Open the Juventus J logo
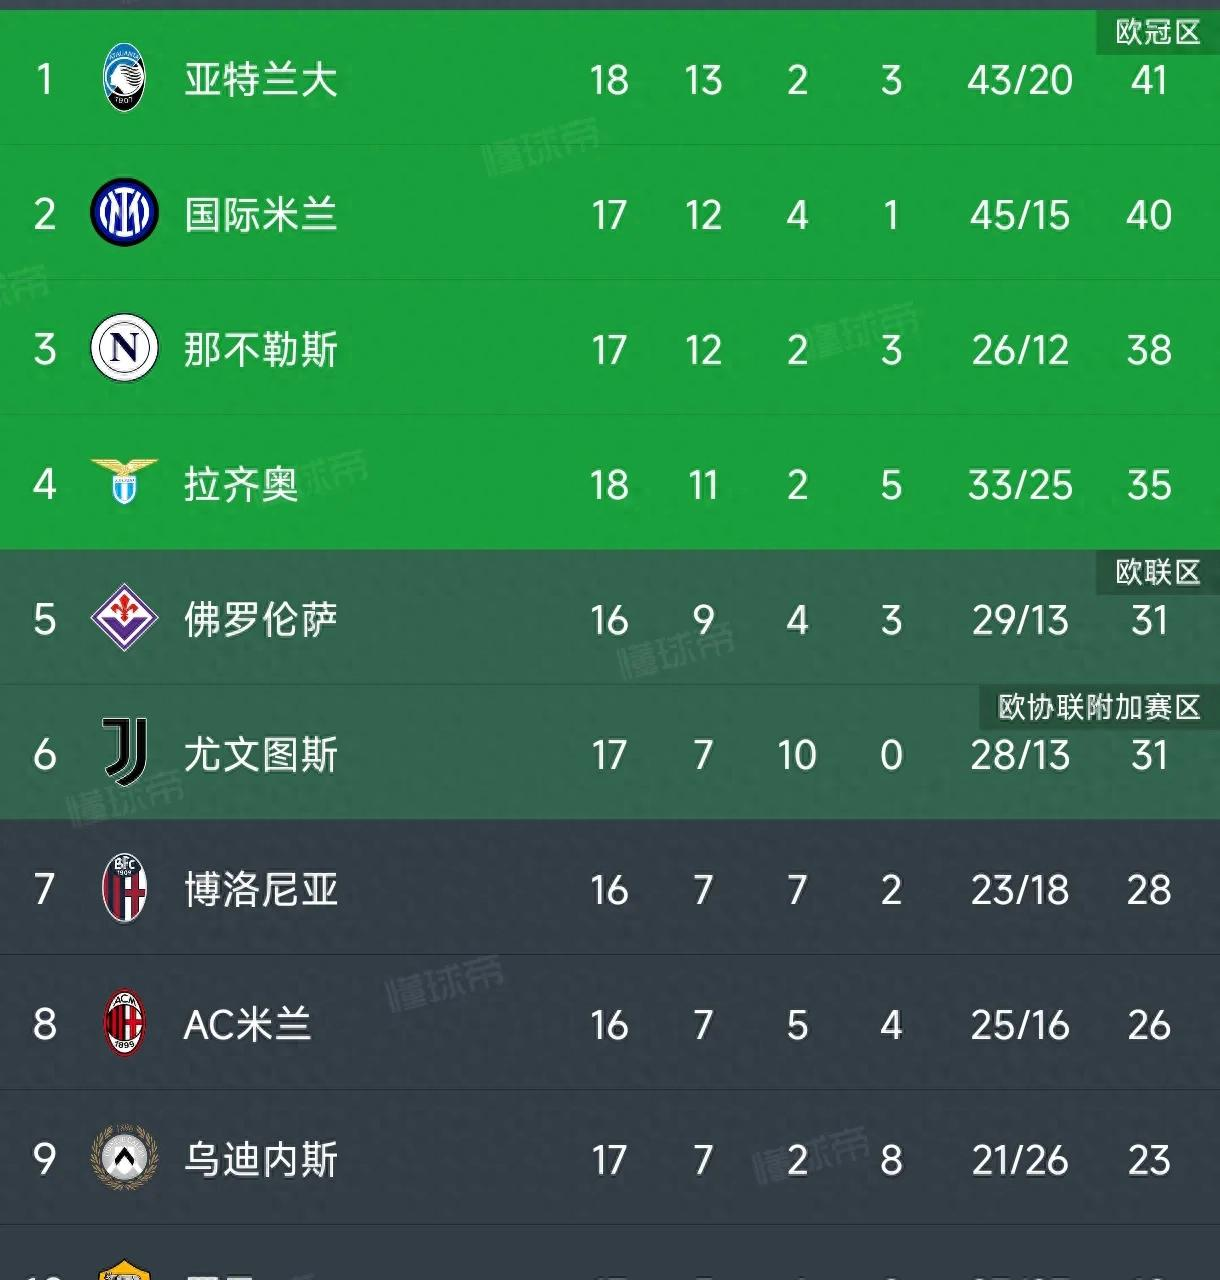Viewport: 1220px width, 1280px height. [126, 752]
